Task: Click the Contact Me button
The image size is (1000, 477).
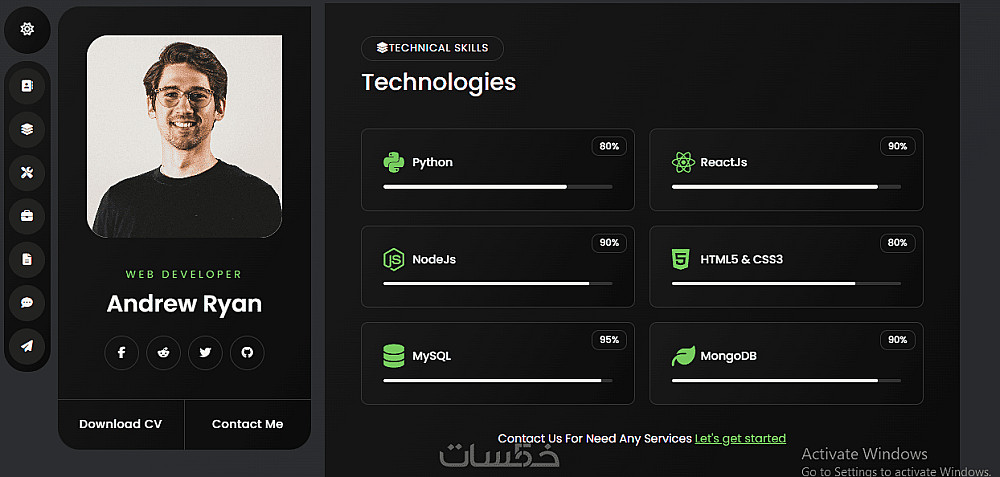Action: click(x=247, y=424)
